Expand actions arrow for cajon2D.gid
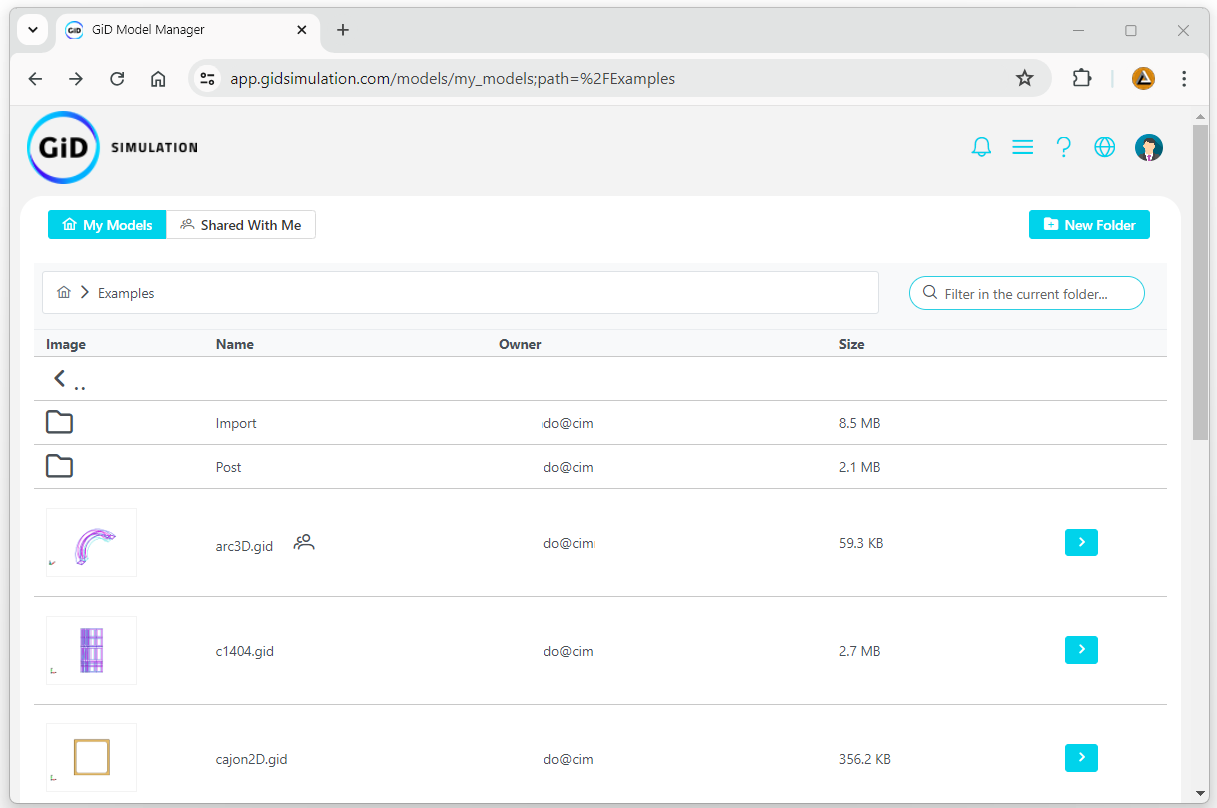The image size is (1217, 808). (1081, 758)
